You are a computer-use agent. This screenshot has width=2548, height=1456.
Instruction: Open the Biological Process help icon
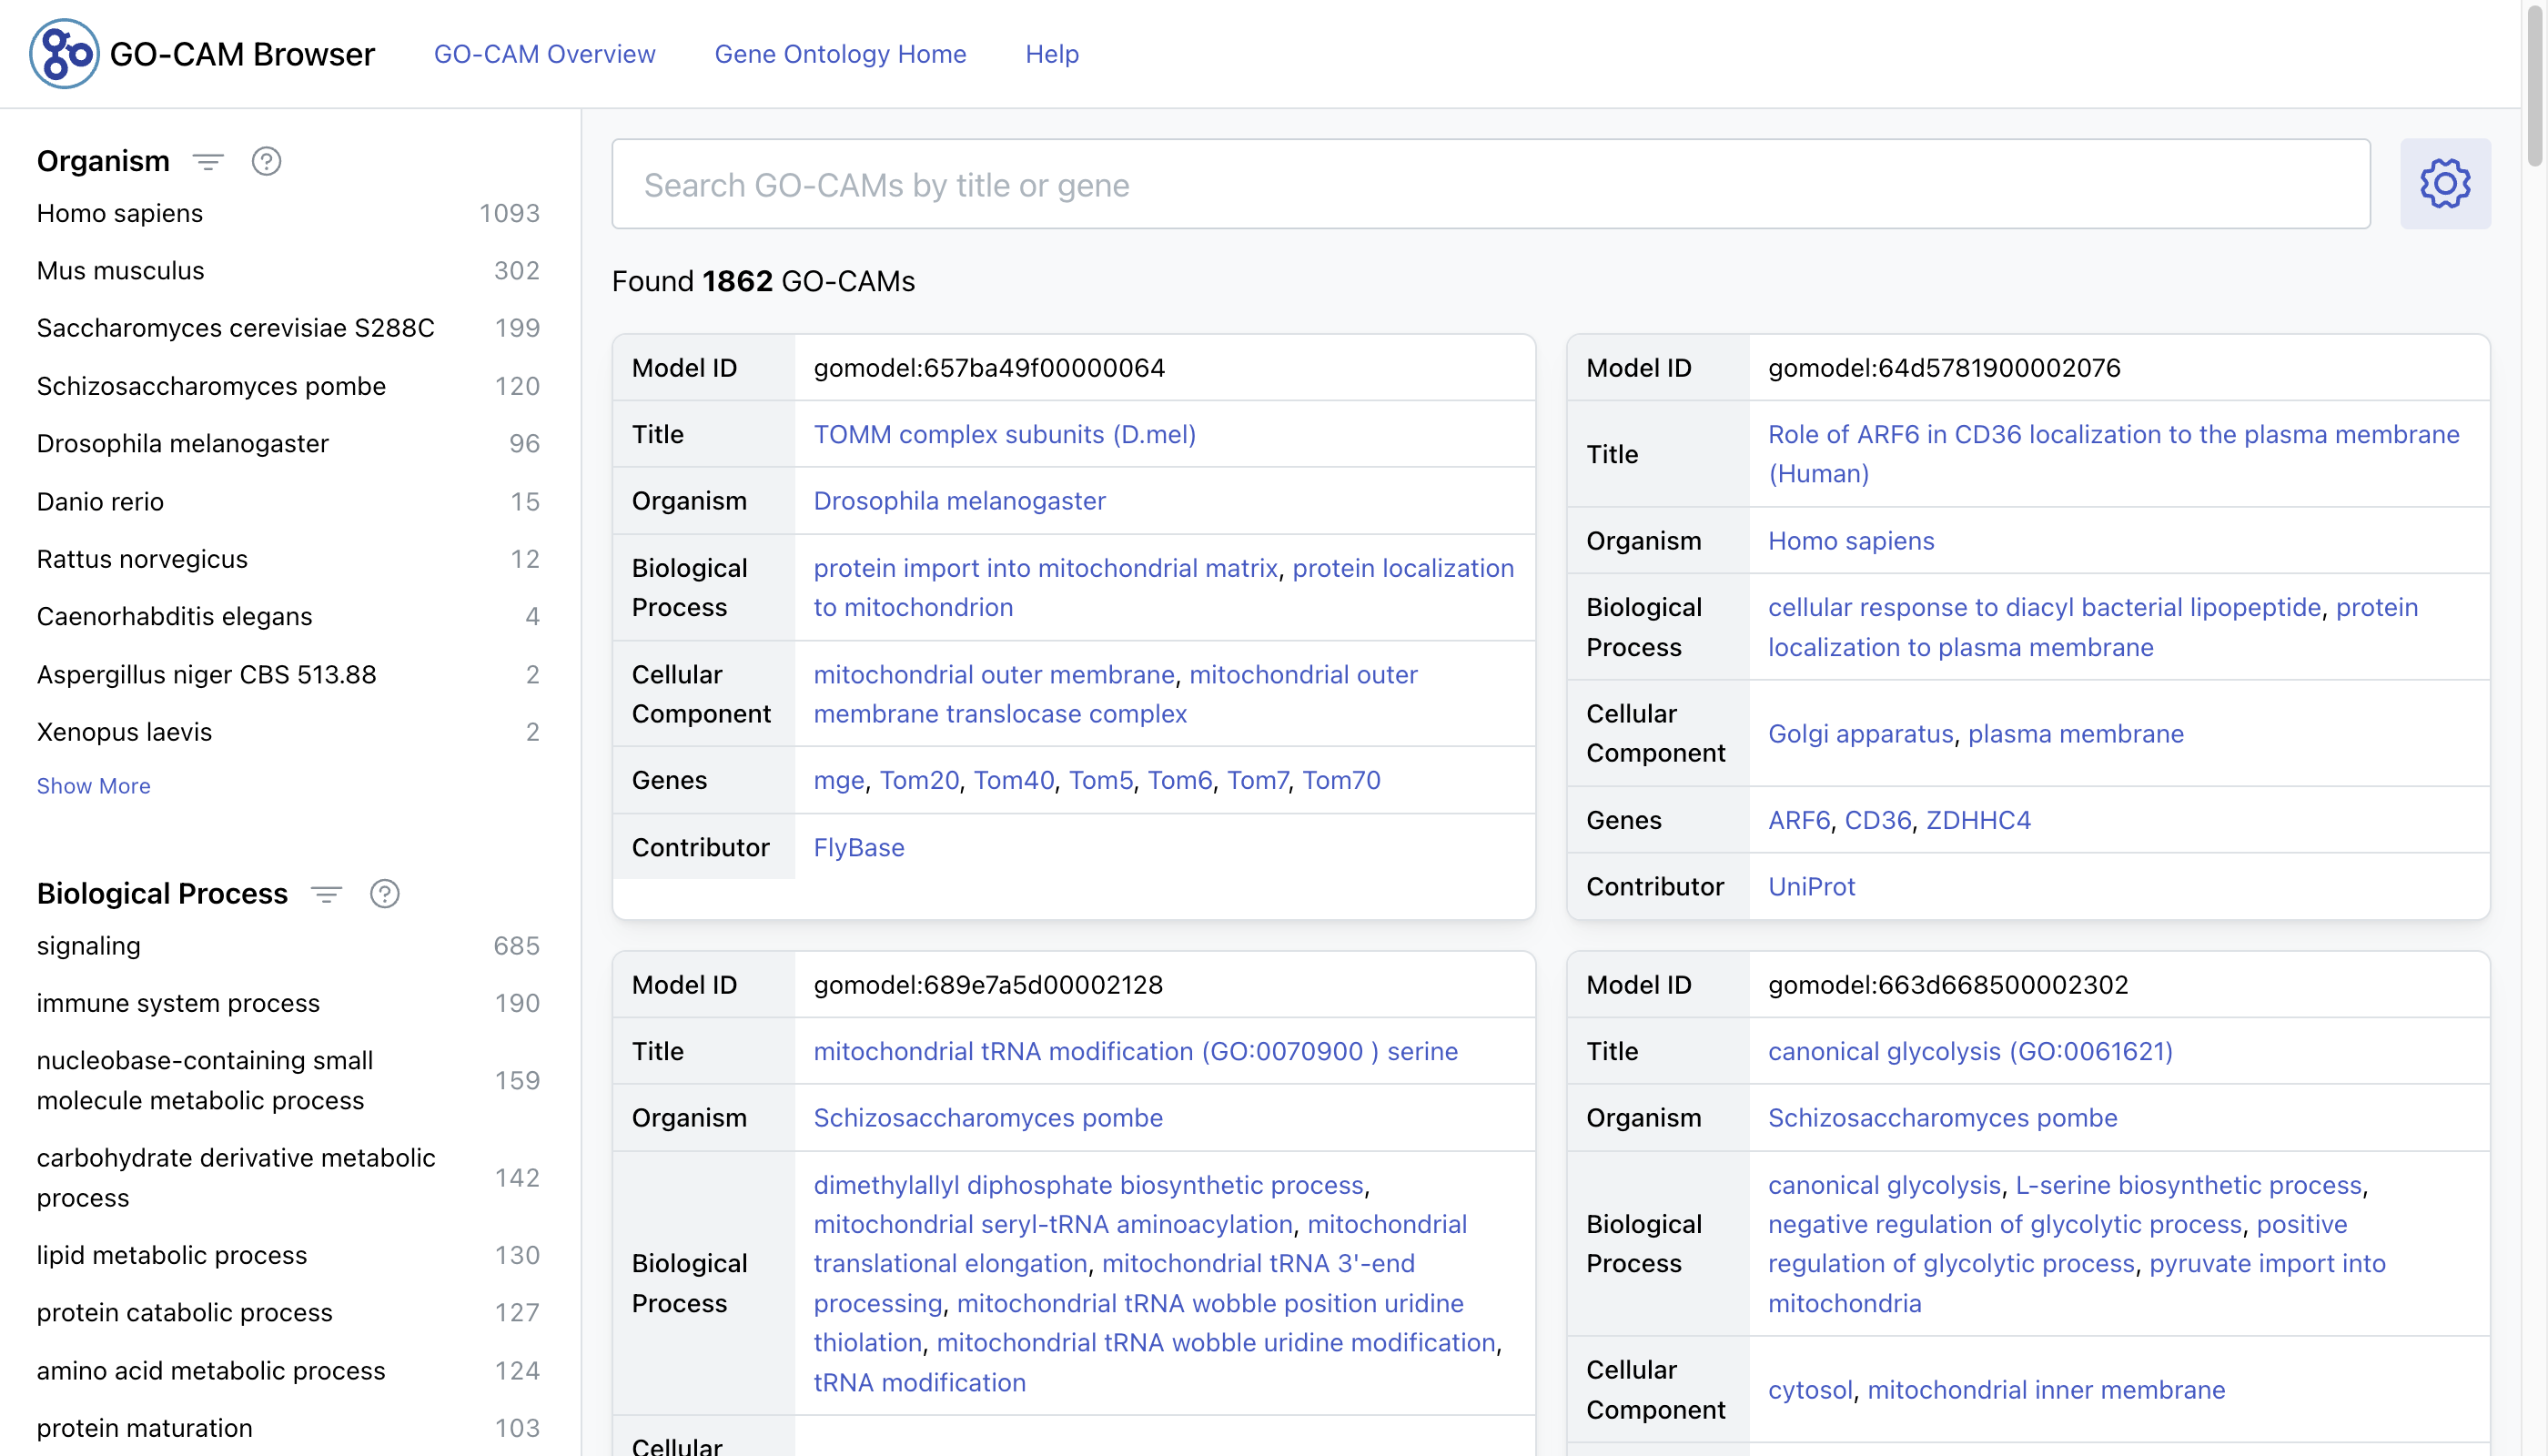pos(384,894)
